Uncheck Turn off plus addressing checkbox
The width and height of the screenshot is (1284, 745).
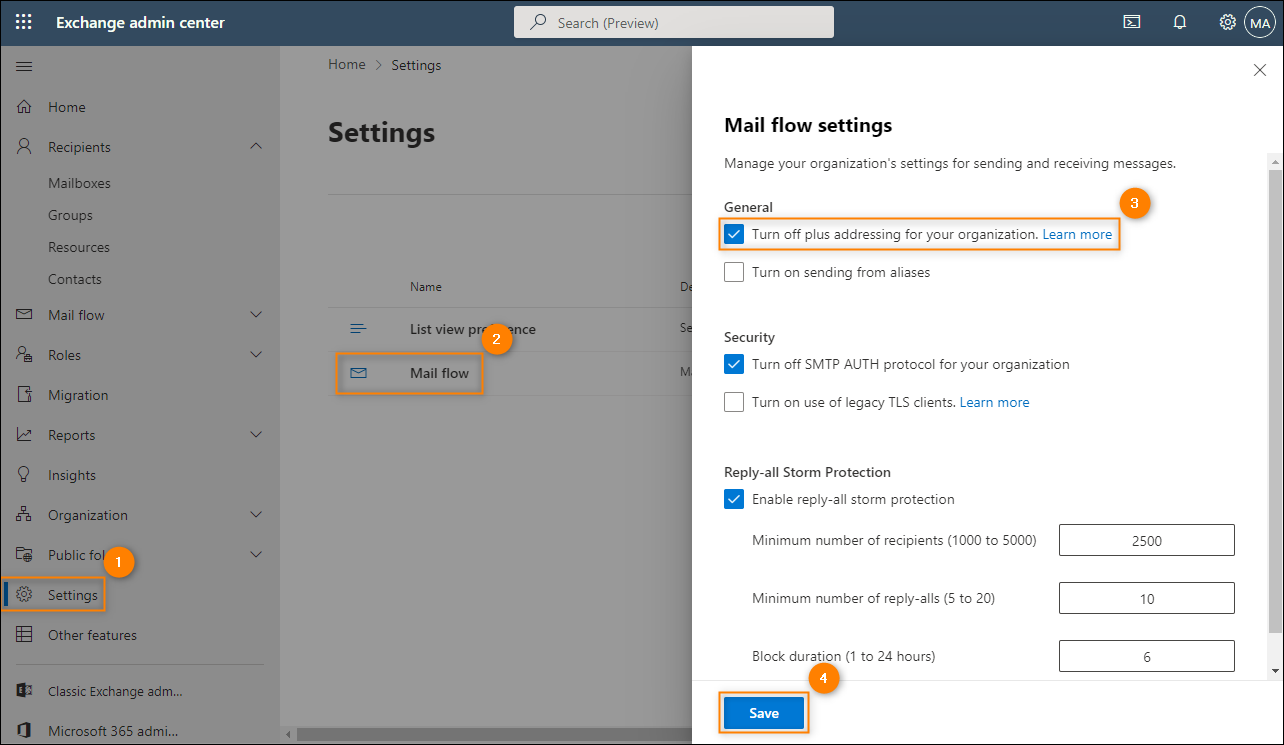pyautogui.click(x=734, y=234)
